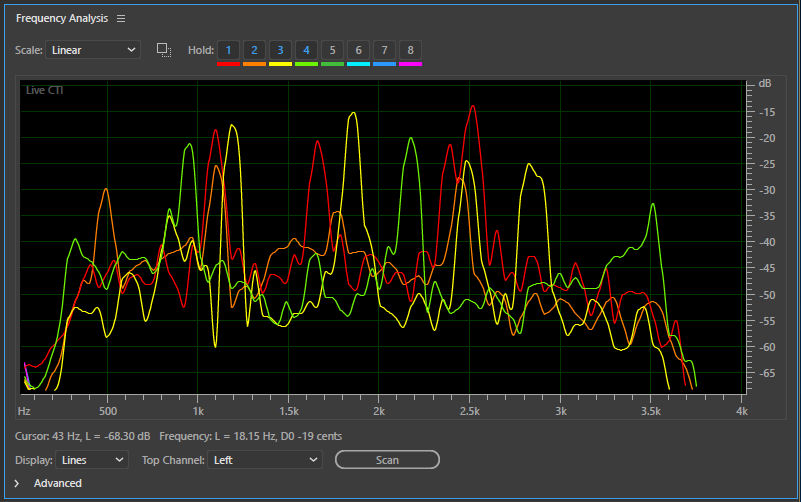This screenshot has height=502, width=801.
Task: Toggle Hold button 2
Action: [x=254, y=50]
